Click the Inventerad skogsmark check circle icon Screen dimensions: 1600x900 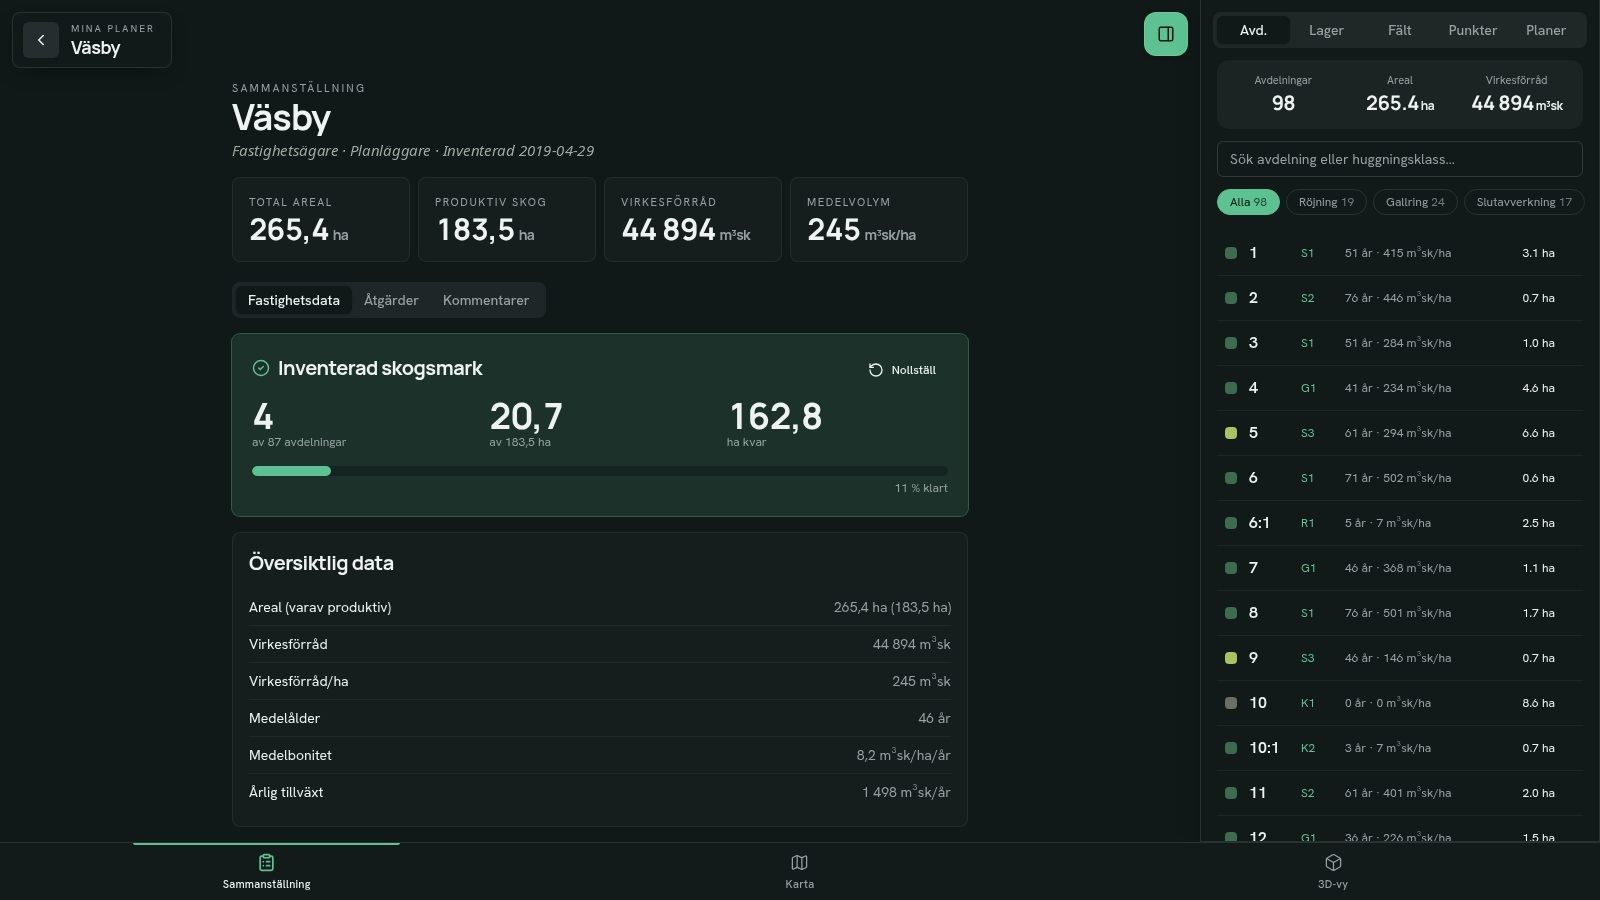coord(261,368)
